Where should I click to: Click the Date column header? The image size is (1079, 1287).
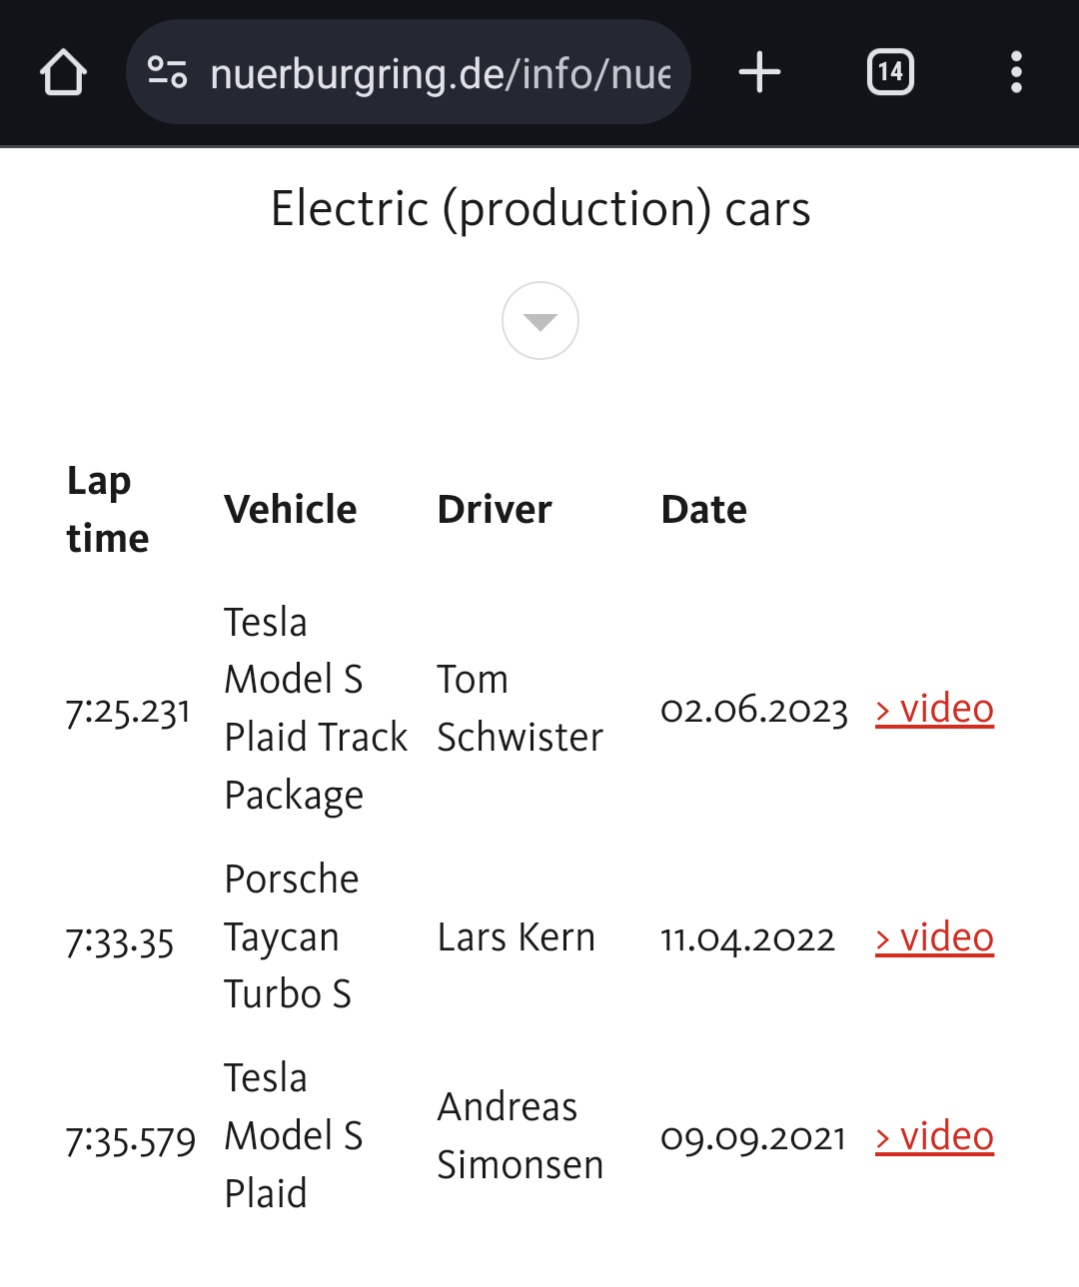[x=703, y=510]
